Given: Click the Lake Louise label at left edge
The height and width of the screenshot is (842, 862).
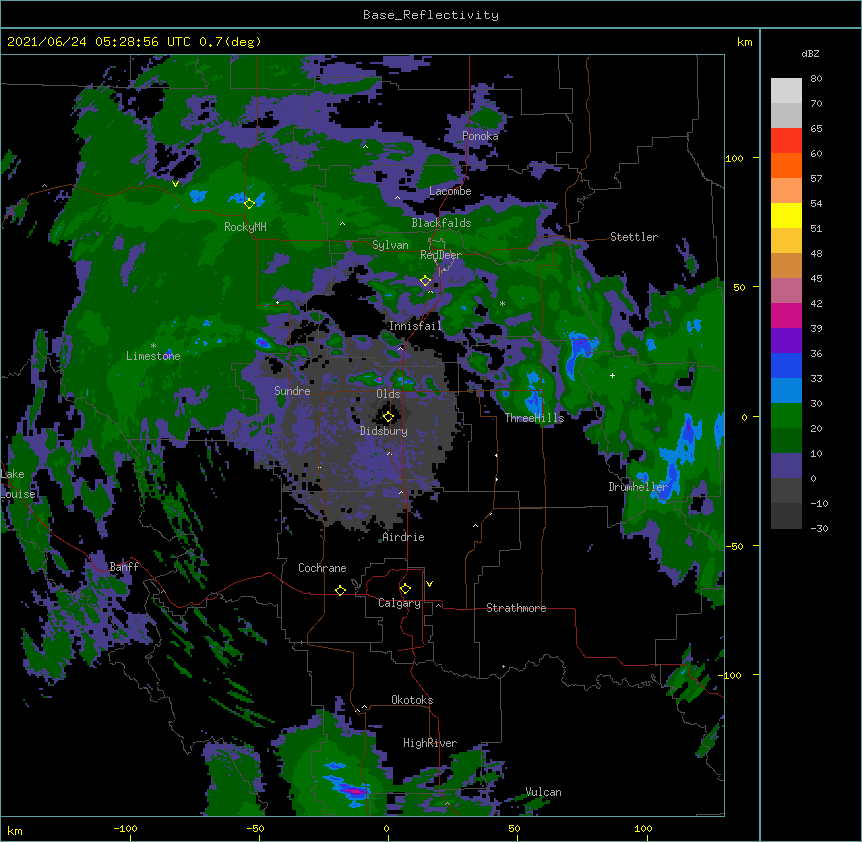Looking at the screenshot, I should (18, 484).
